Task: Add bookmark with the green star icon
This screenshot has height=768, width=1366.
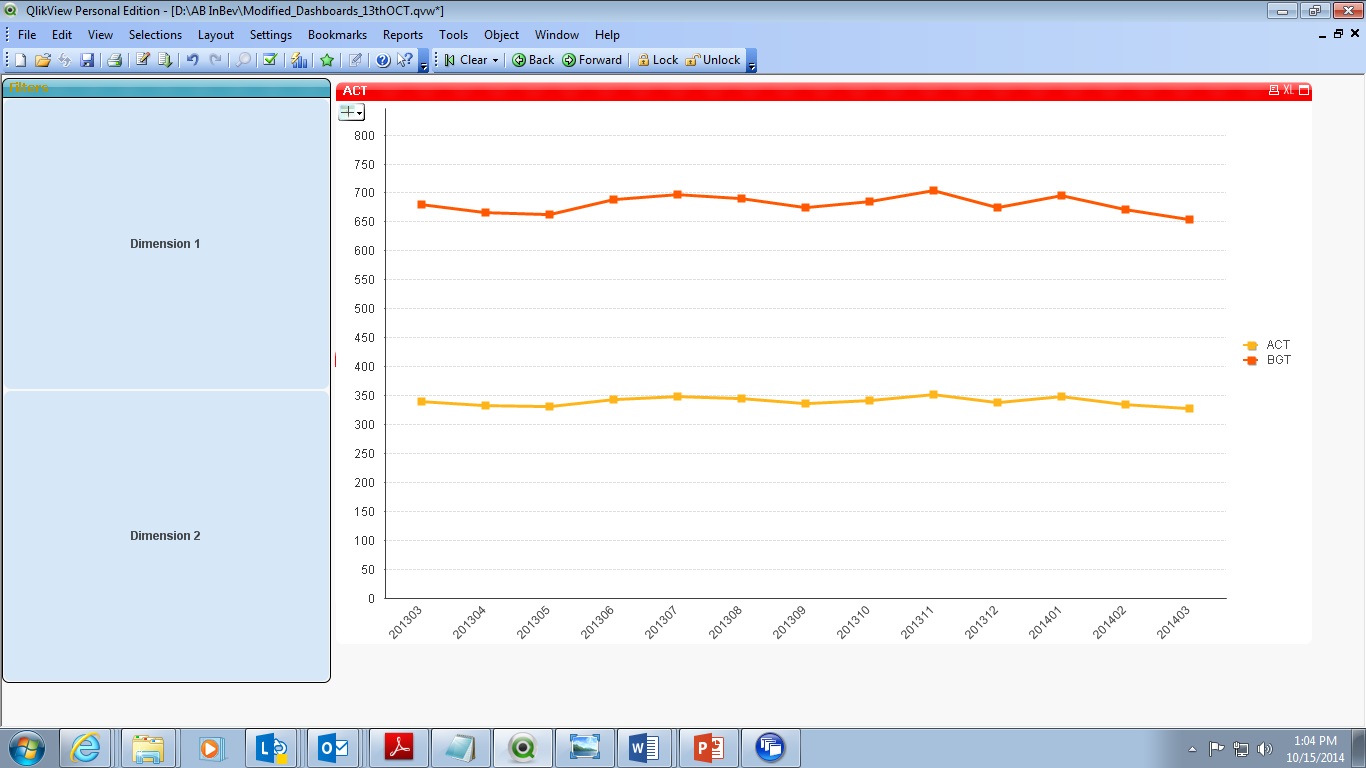Action: 327,60
